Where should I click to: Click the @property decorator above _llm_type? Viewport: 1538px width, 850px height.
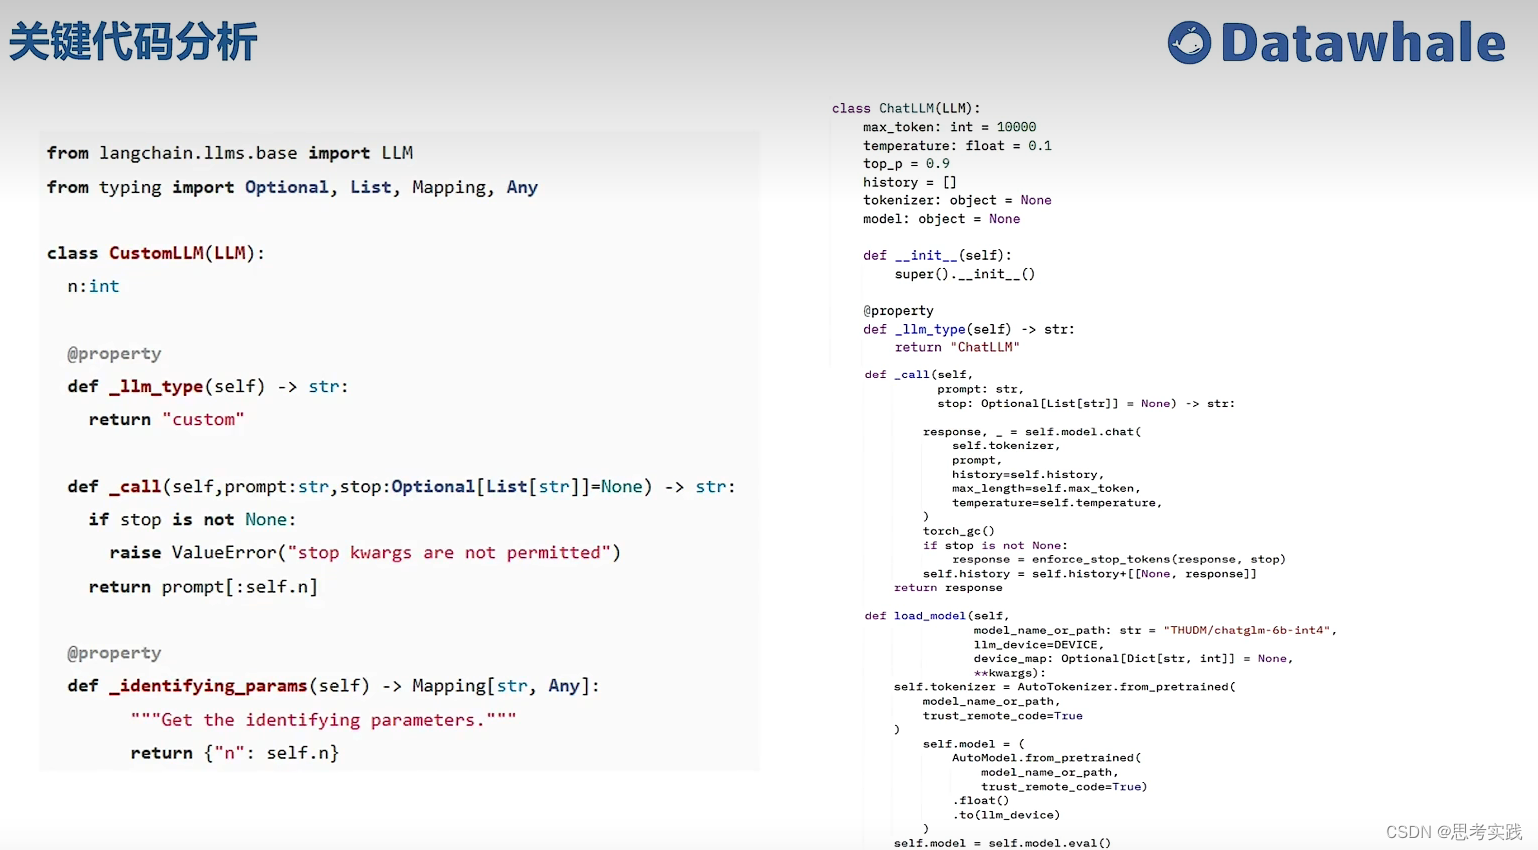click(x=114, y=353)
